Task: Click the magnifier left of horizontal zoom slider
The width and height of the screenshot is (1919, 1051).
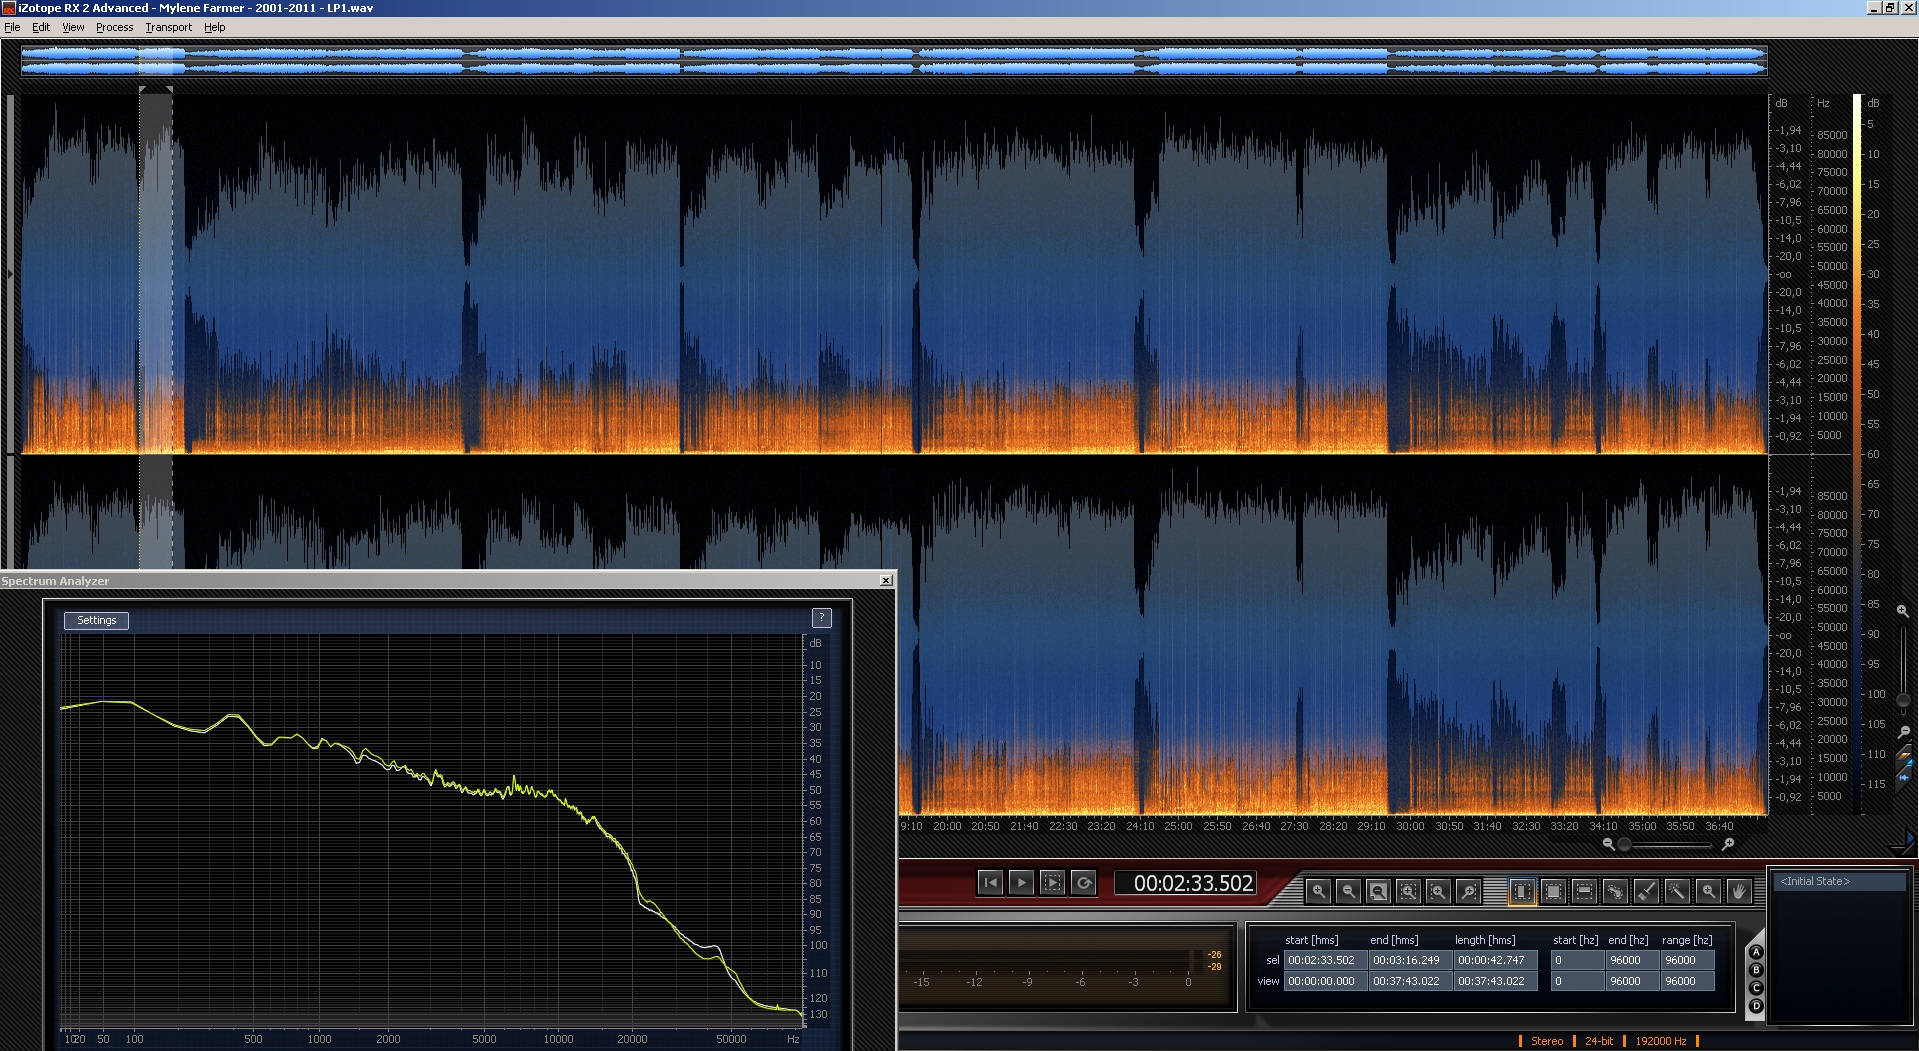Action: (1609, 844)
